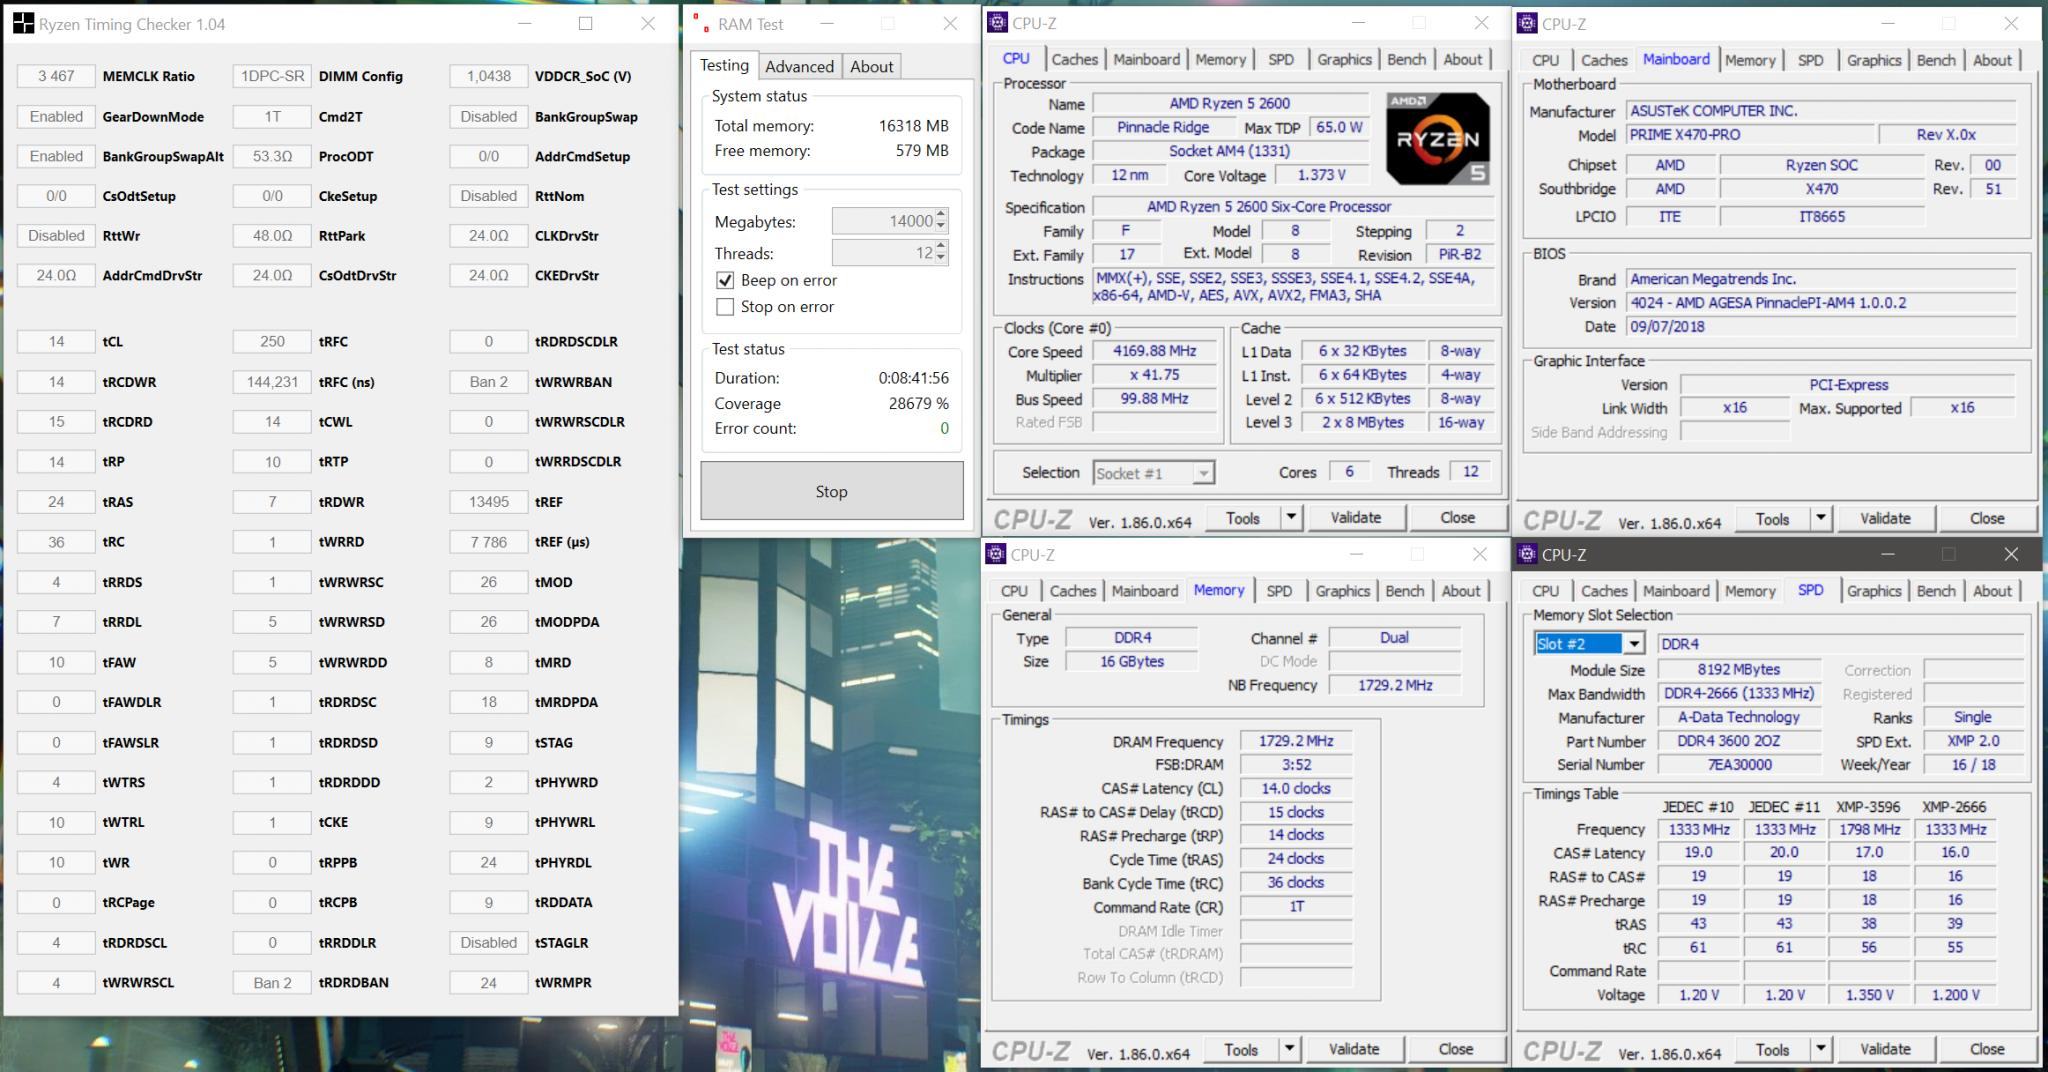This screenshot has height=1072, width=2048.
Task: Open the About tab in RAM Test
Action: 872,66
